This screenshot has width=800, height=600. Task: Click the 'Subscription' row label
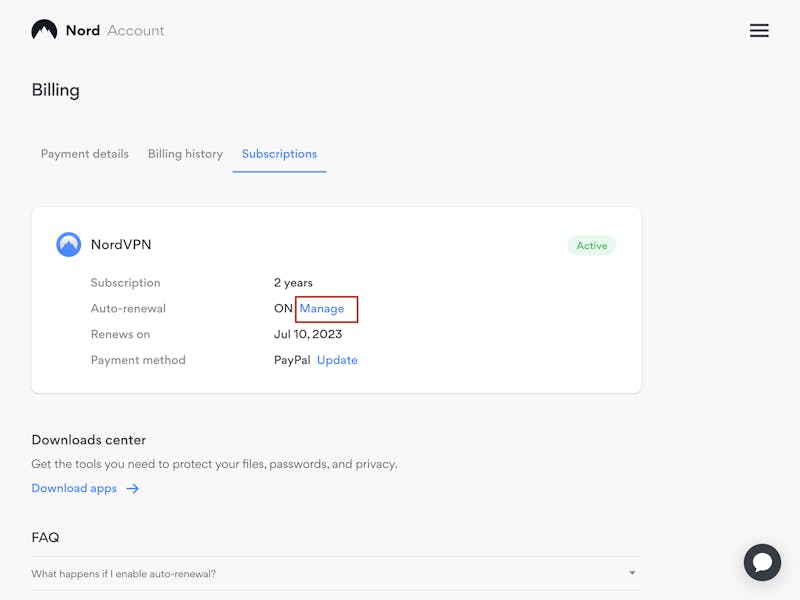point(126,283)
